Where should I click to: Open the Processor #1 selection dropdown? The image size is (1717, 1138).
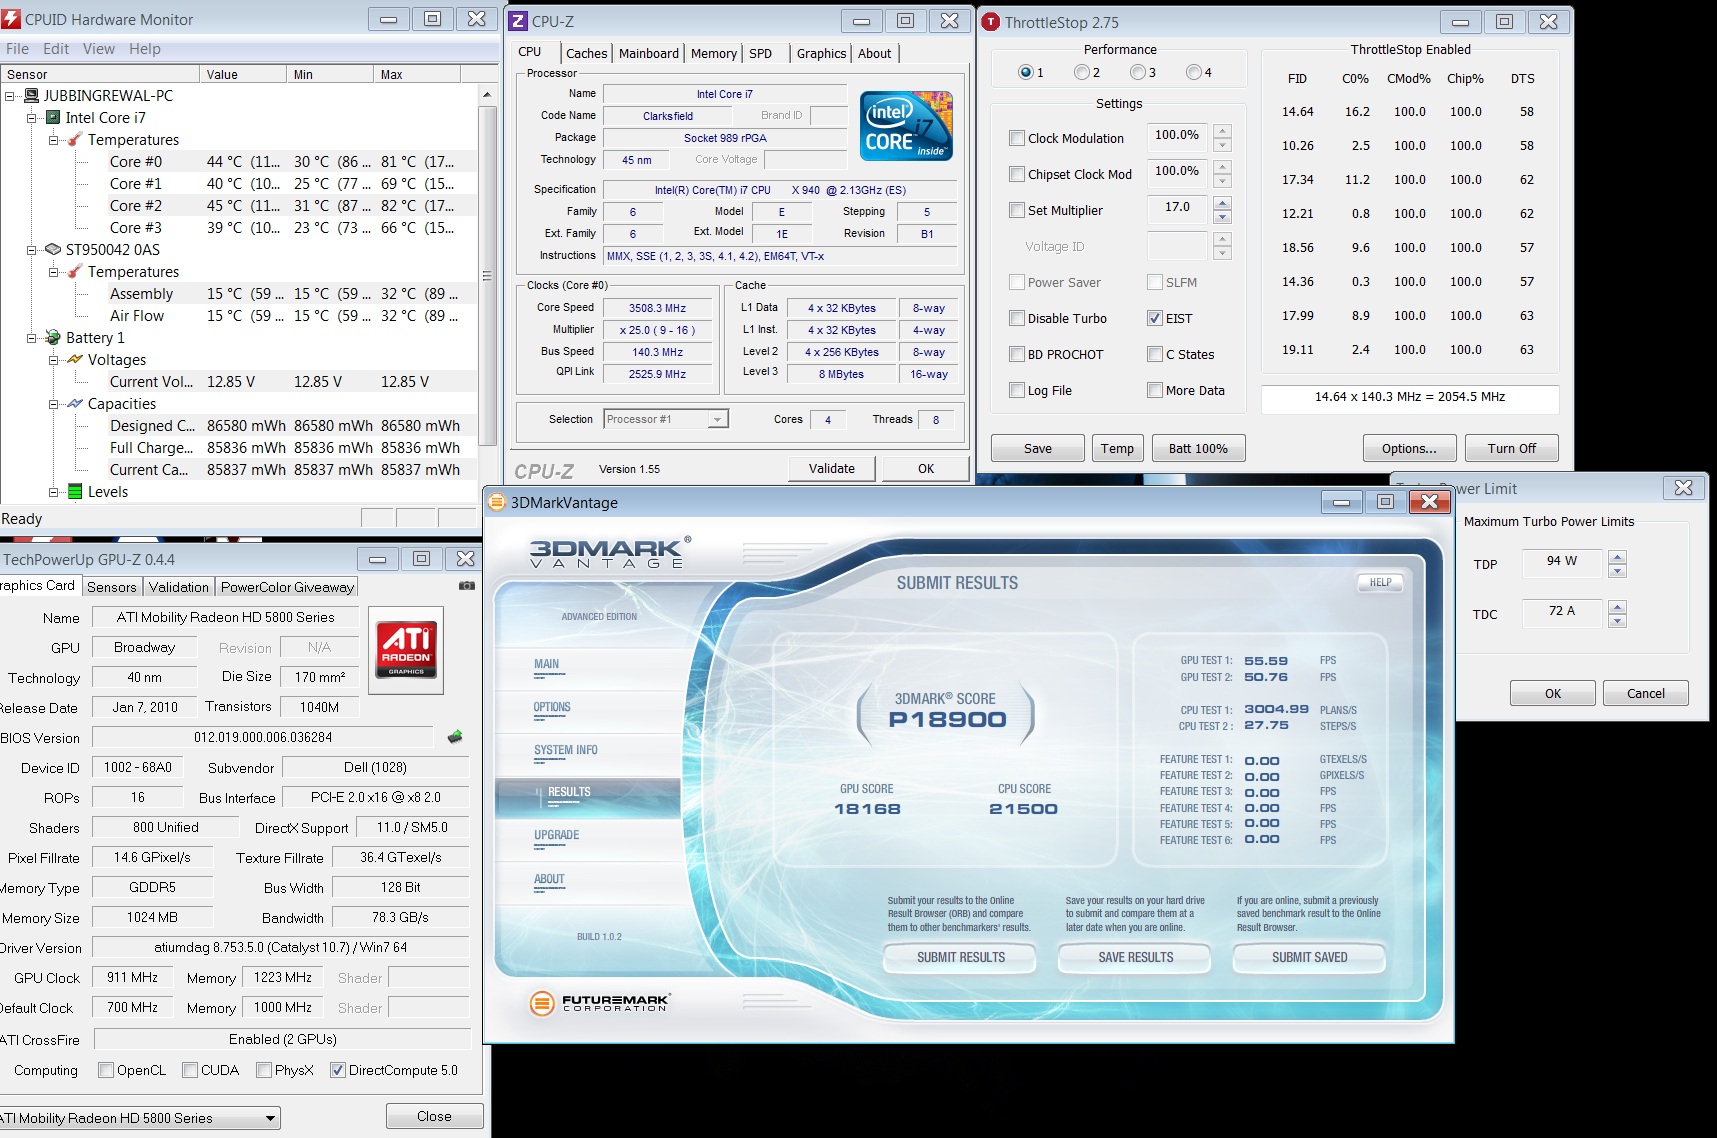click(x=717, y=420)
